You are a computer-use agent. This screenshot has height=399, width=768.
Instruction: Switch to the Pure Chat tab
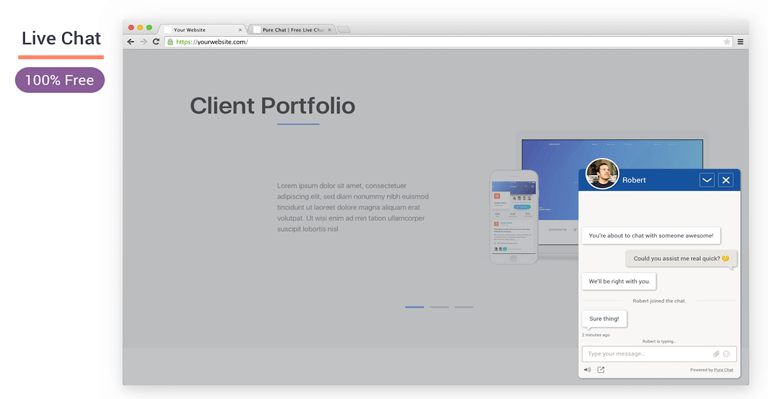tap(292, 30)
